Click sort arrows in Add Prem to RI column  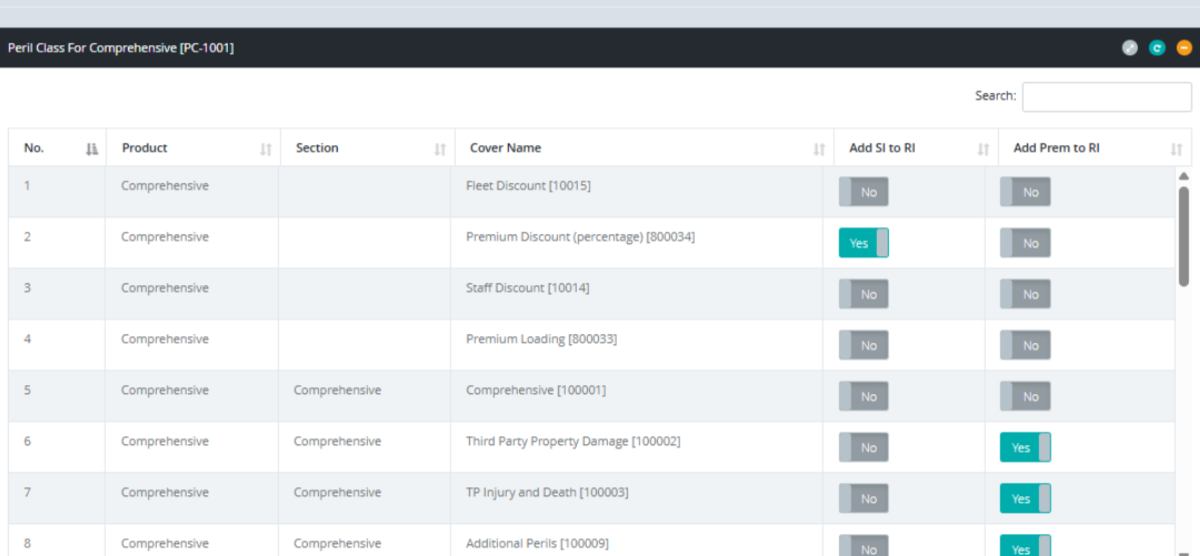[x=1175, y=149]
